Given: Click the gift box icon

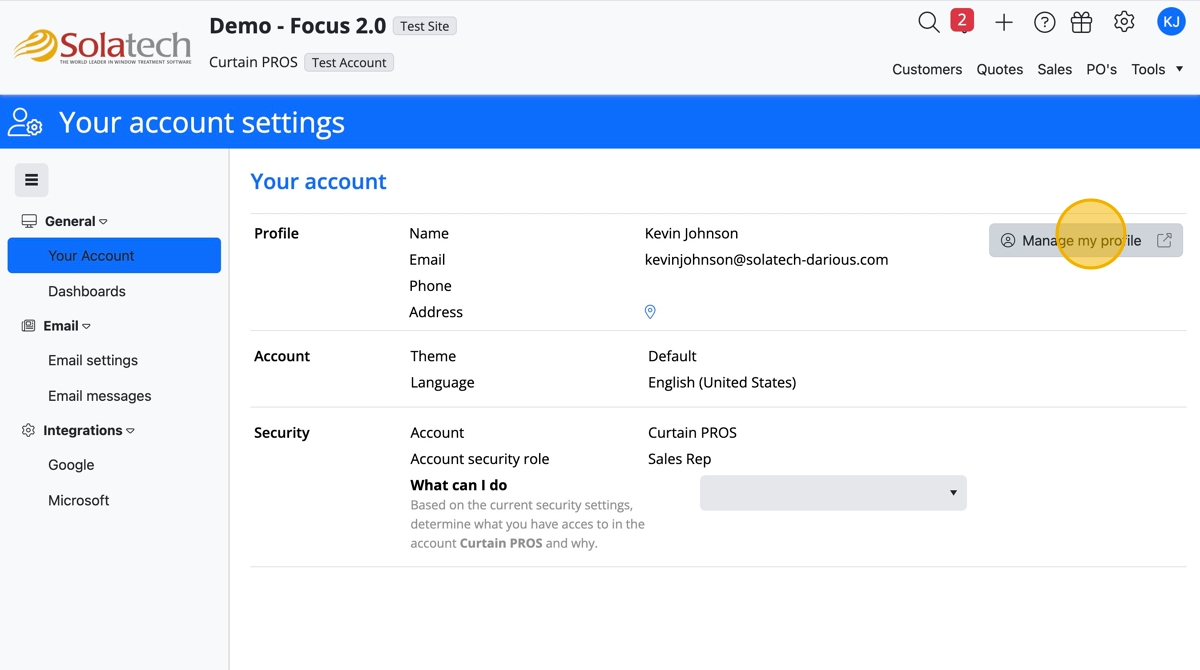Looking at the screenshot, I should [1081, 22].
